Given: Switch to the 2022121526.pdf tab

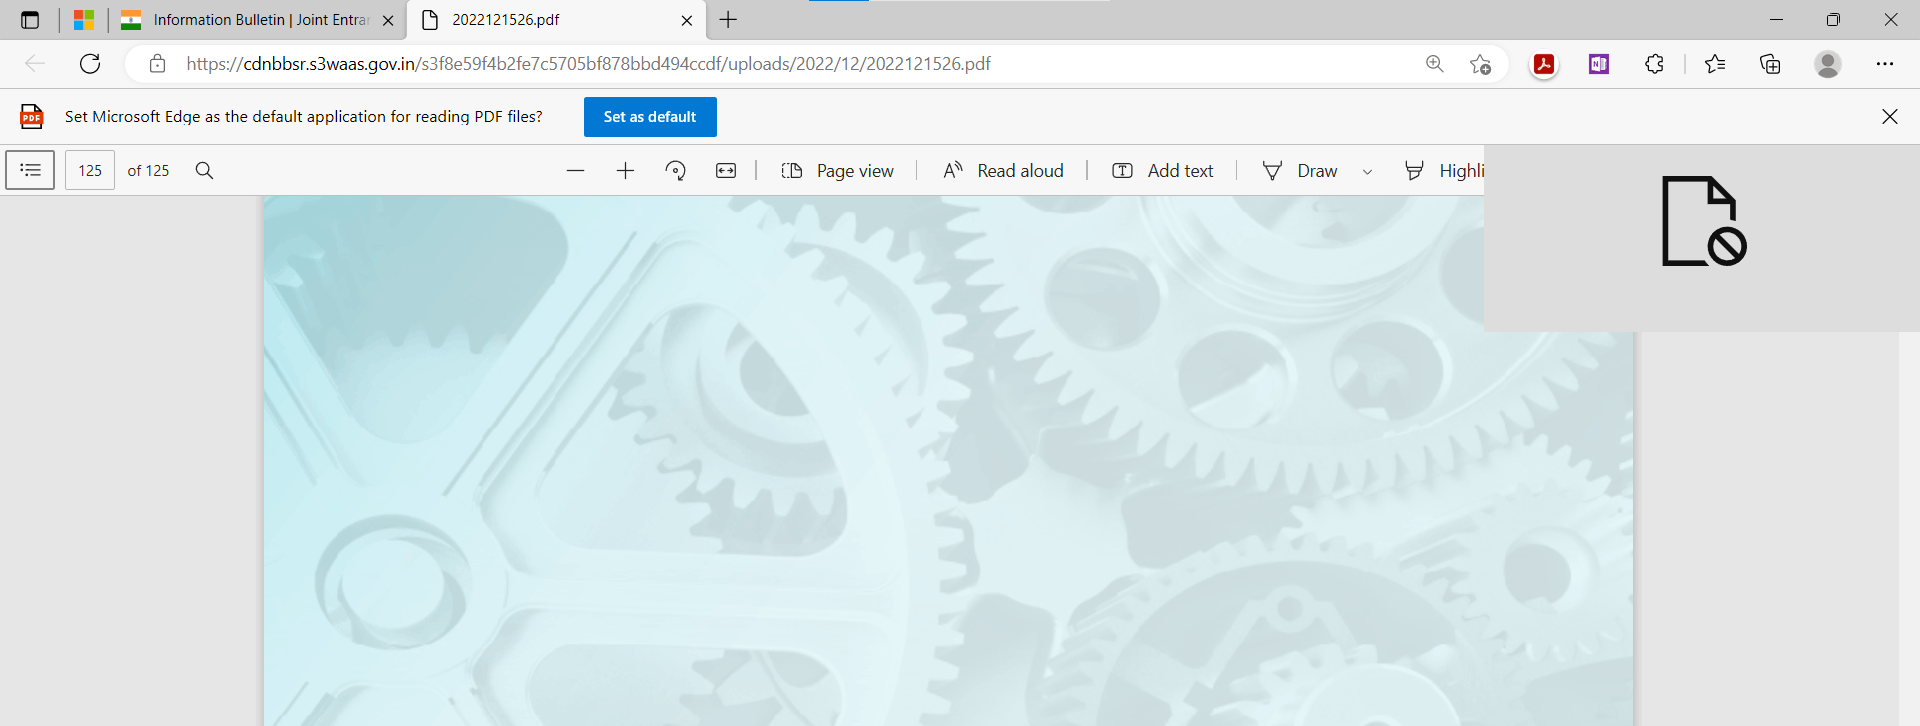Looking at the screenshot, I should [556, 20].
